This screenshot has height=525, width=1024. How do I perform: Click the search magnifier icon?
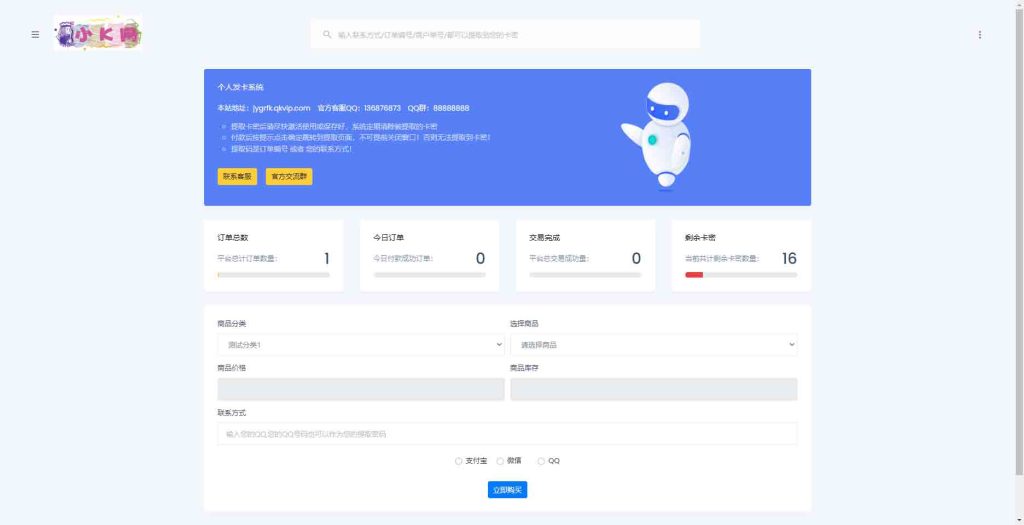[x=326, y=34]
